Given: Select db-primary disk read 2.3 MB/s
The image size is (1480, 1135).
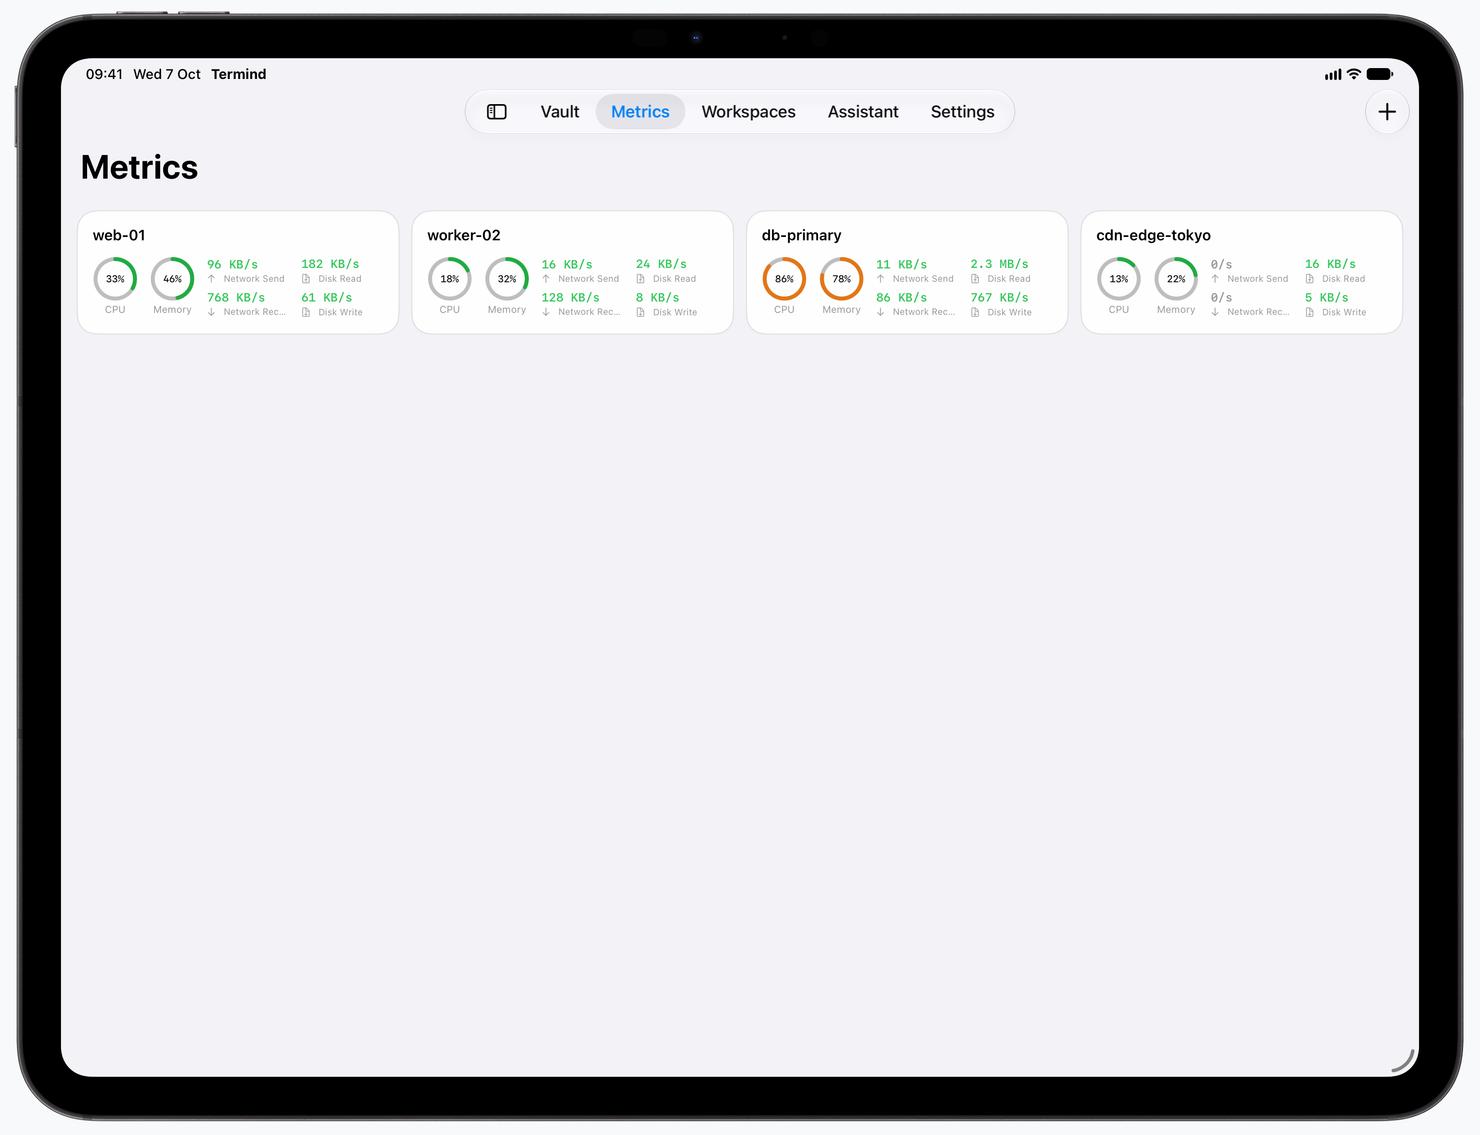Looking at the screenshot, I should click(x=999, y=264).
